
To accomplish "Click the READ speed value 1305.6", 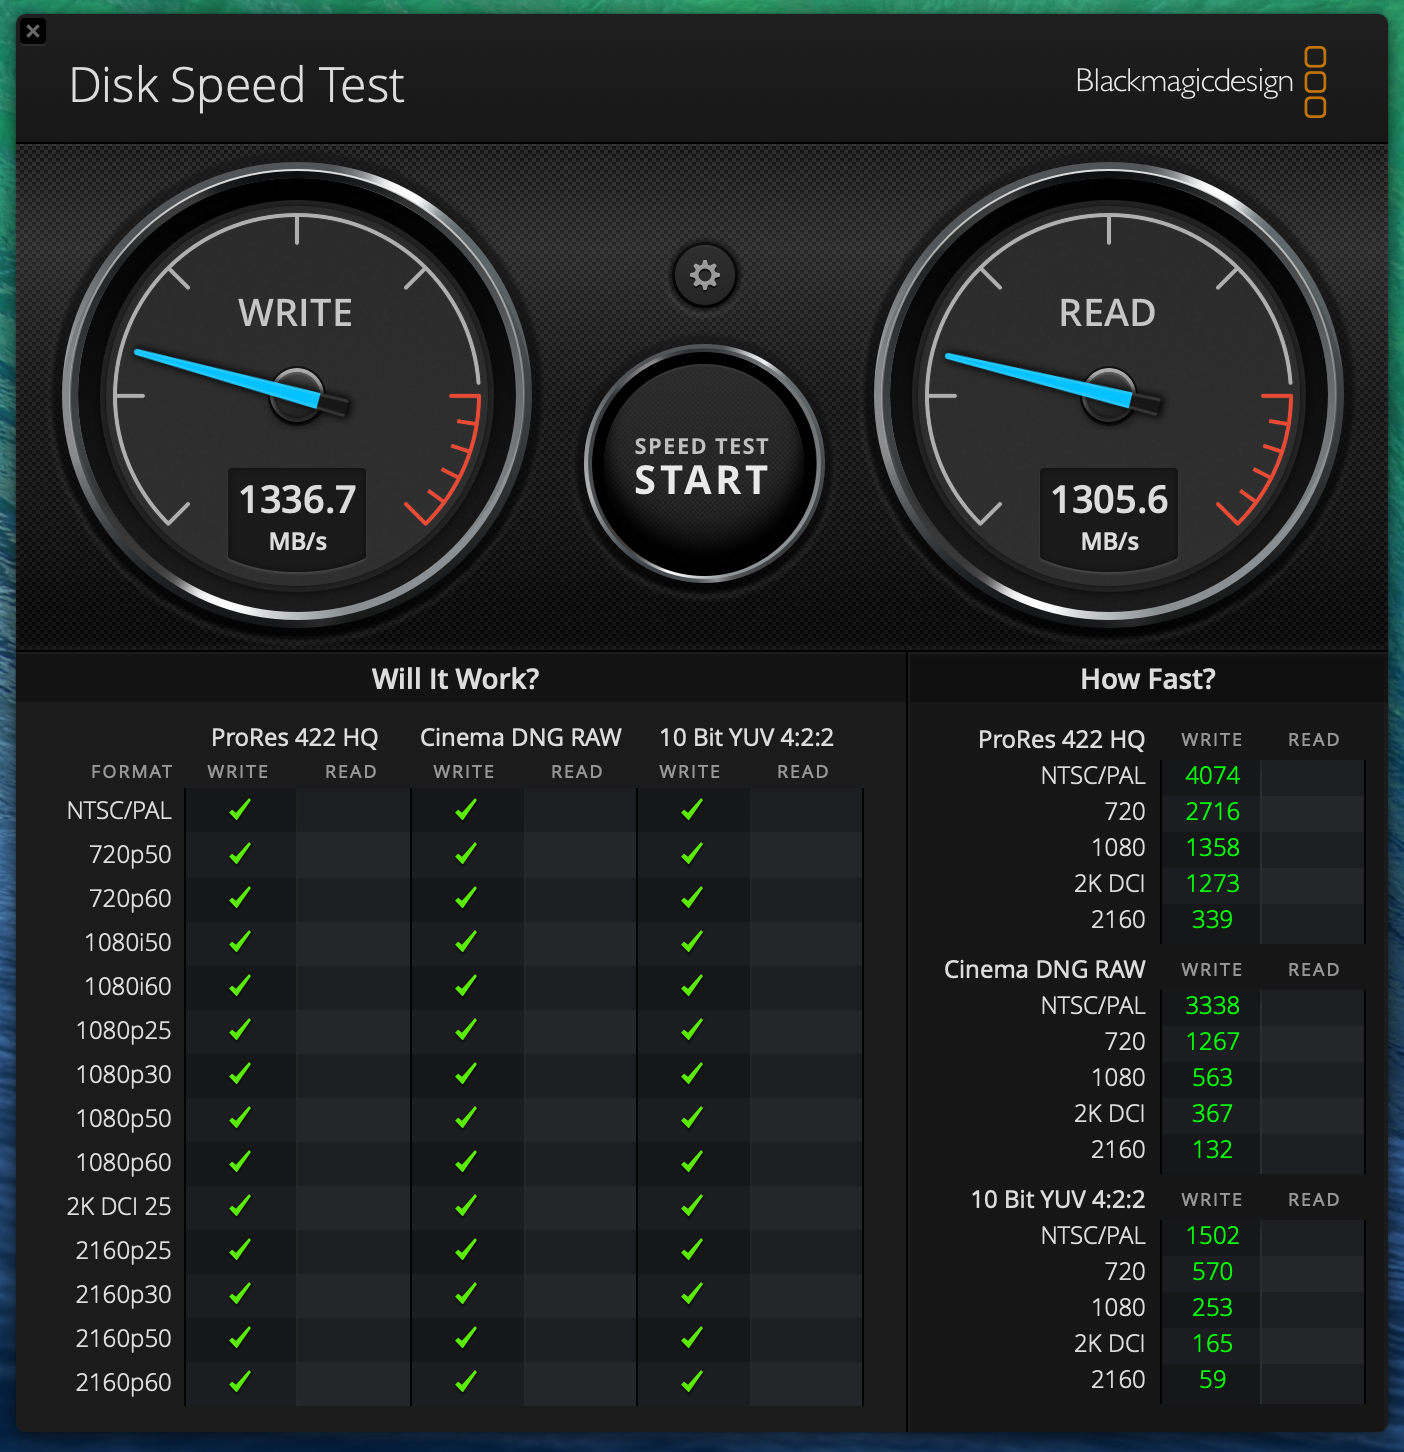I will point(1109,500).
